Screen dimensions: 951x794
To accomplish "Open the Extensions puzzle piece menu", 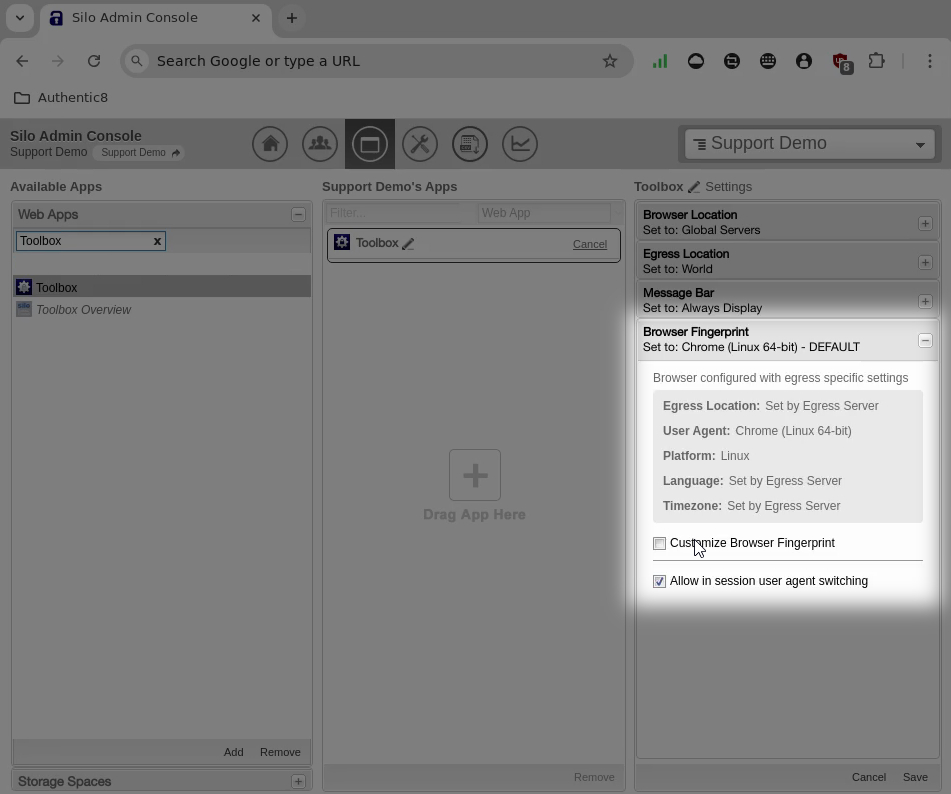I will (x=876, y=61).
